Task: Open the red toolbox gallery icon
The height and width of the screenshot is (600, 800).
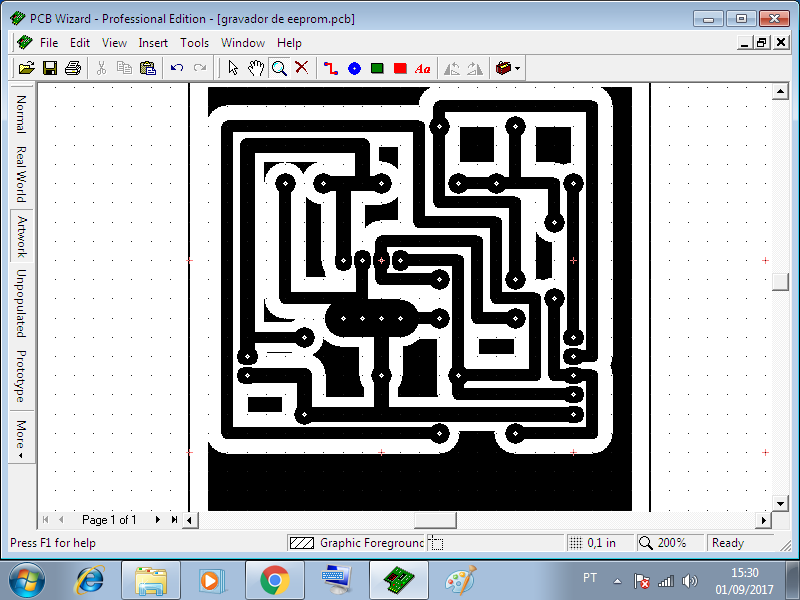Action: 503,68
